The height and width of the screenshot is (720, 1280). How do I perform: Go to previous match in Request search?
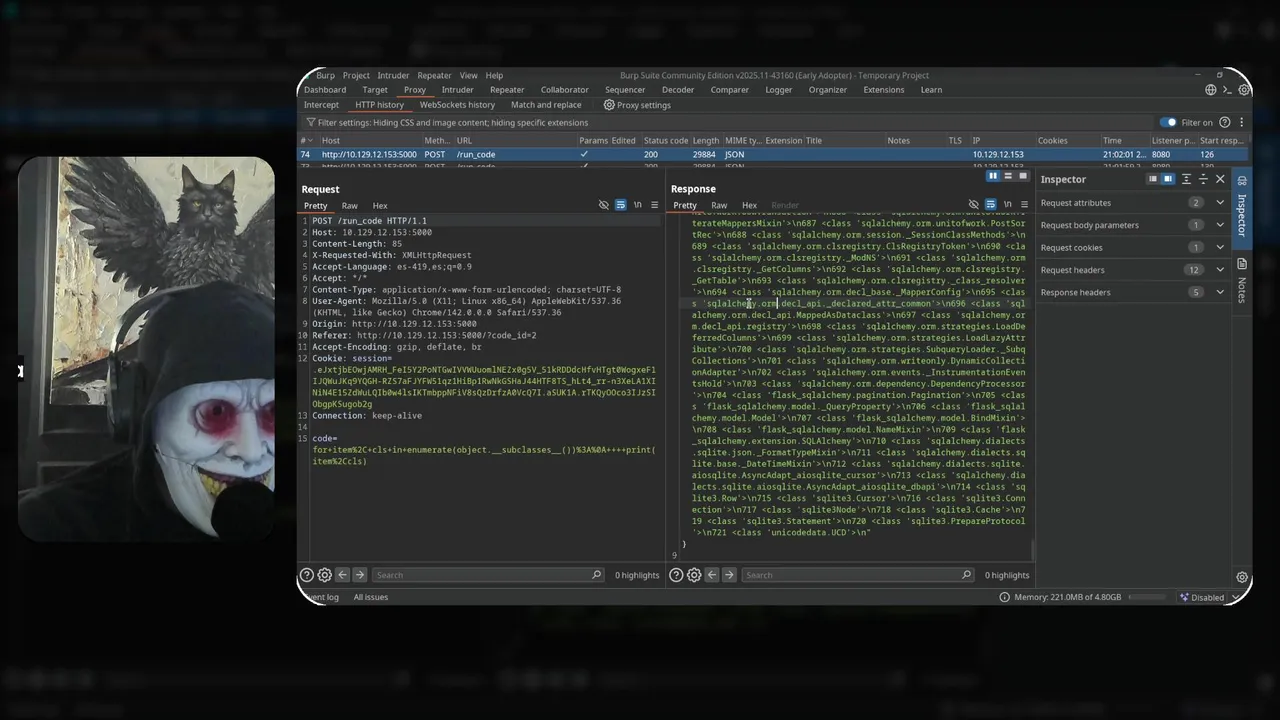[x=342, y=575]
